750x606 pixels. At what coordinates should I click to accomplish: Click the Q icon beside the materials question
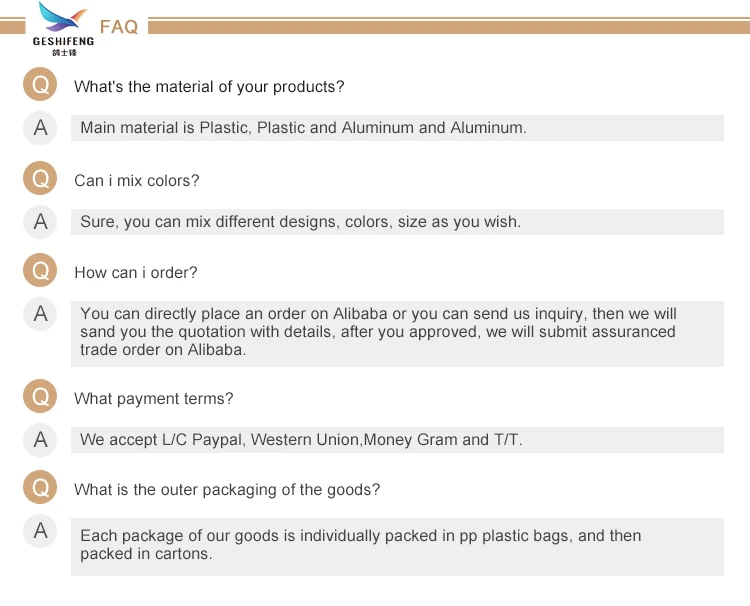click(40, 86)
